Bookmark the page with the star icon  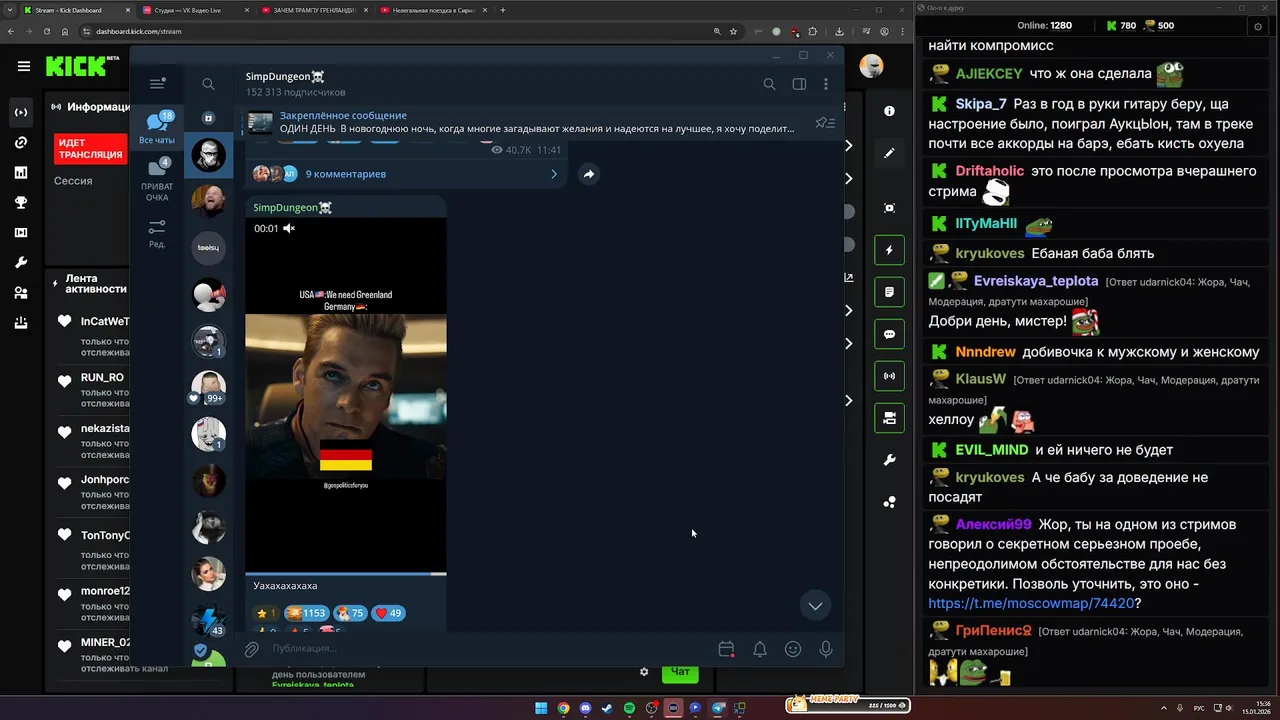(x=733, y=31)
